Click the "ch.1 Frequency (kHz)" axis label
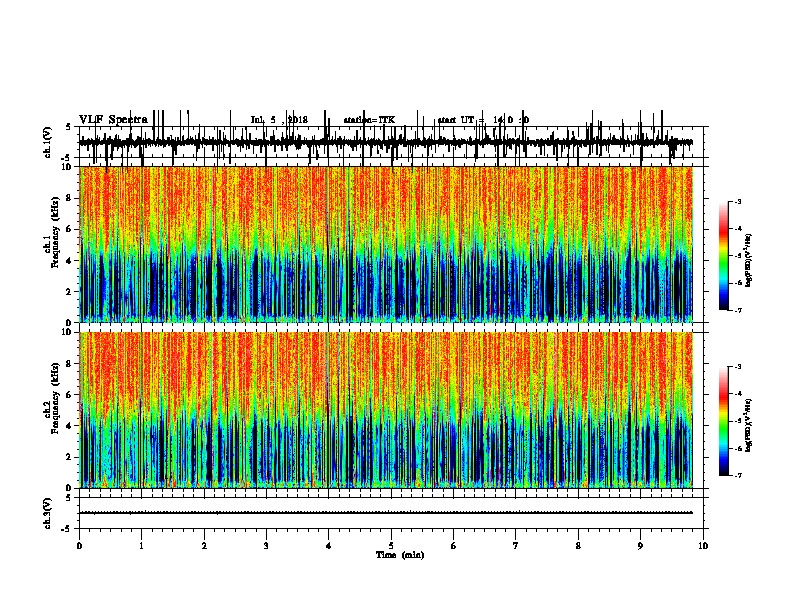The height and width of the screenshot is (612, 792). (53, 244)
